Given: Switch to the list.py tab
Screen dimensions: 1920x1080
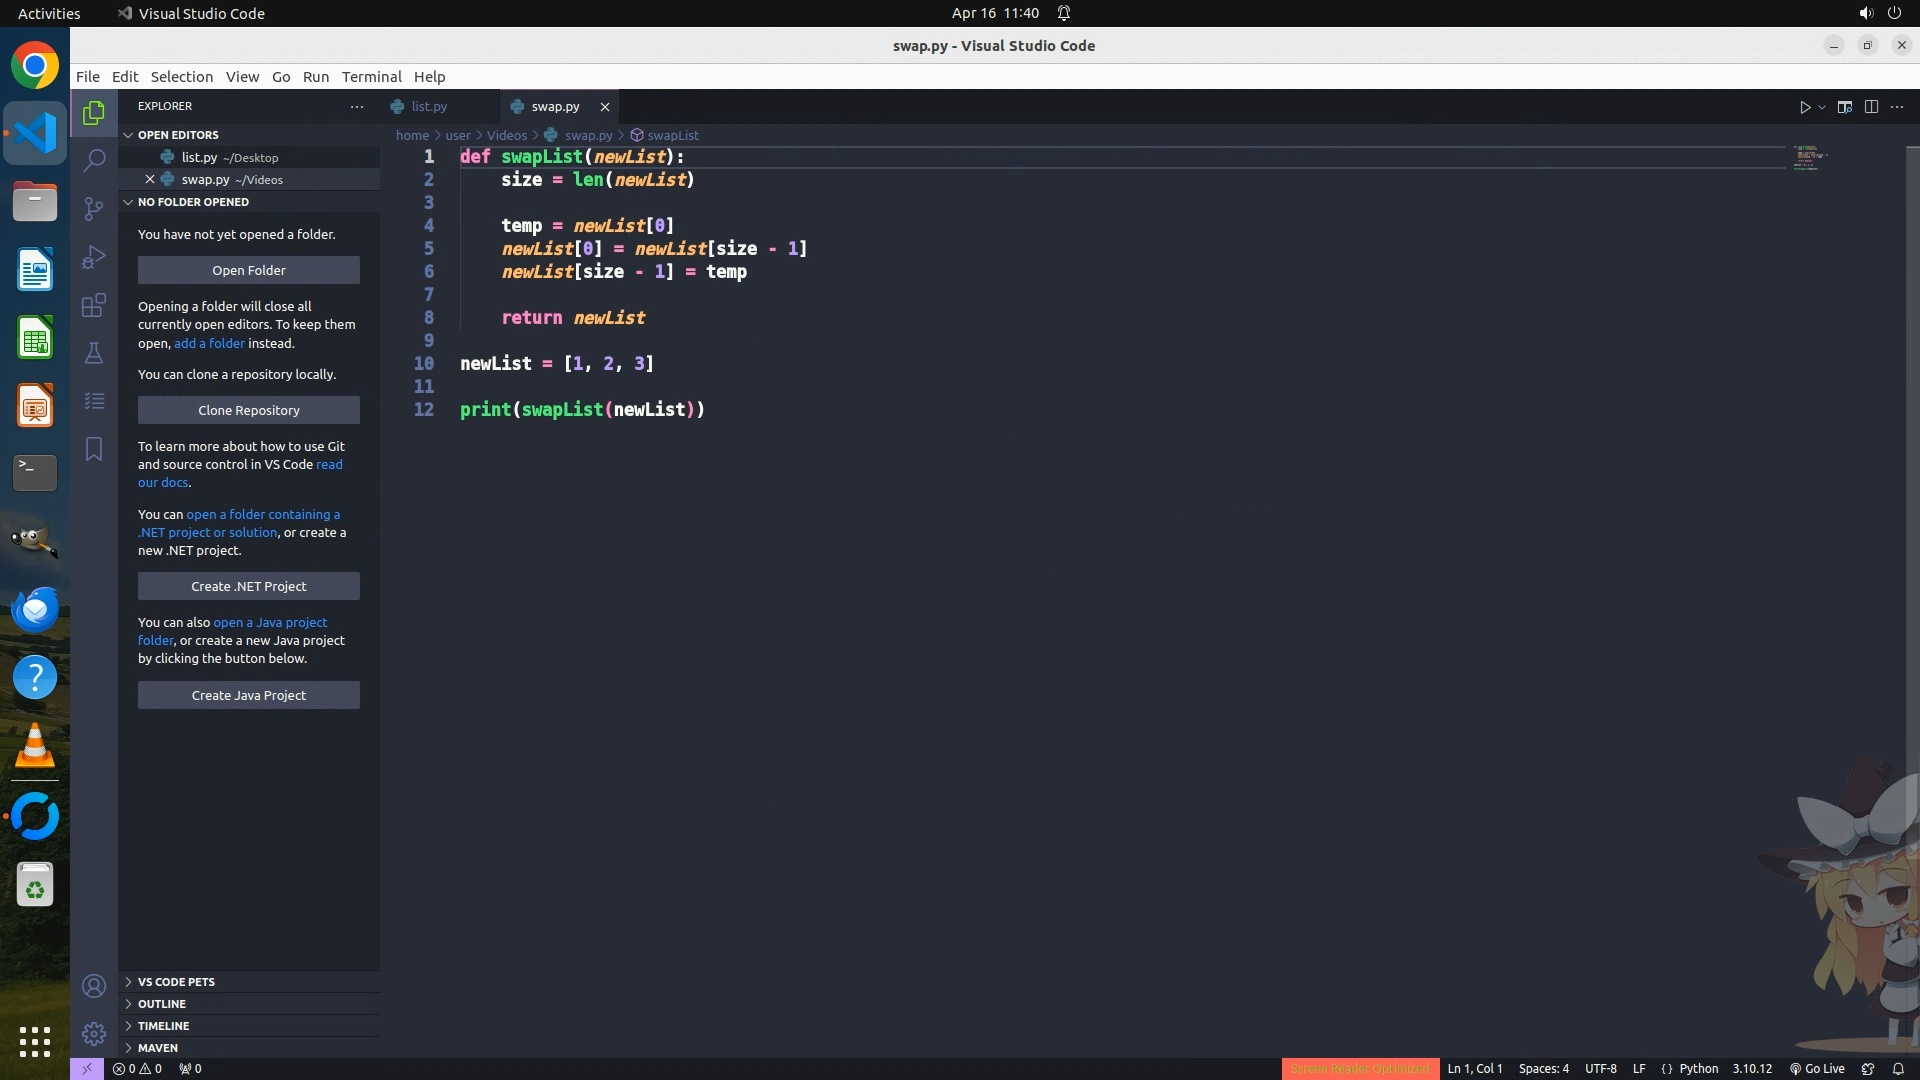Looking at the screenshot, I should 429,106.
